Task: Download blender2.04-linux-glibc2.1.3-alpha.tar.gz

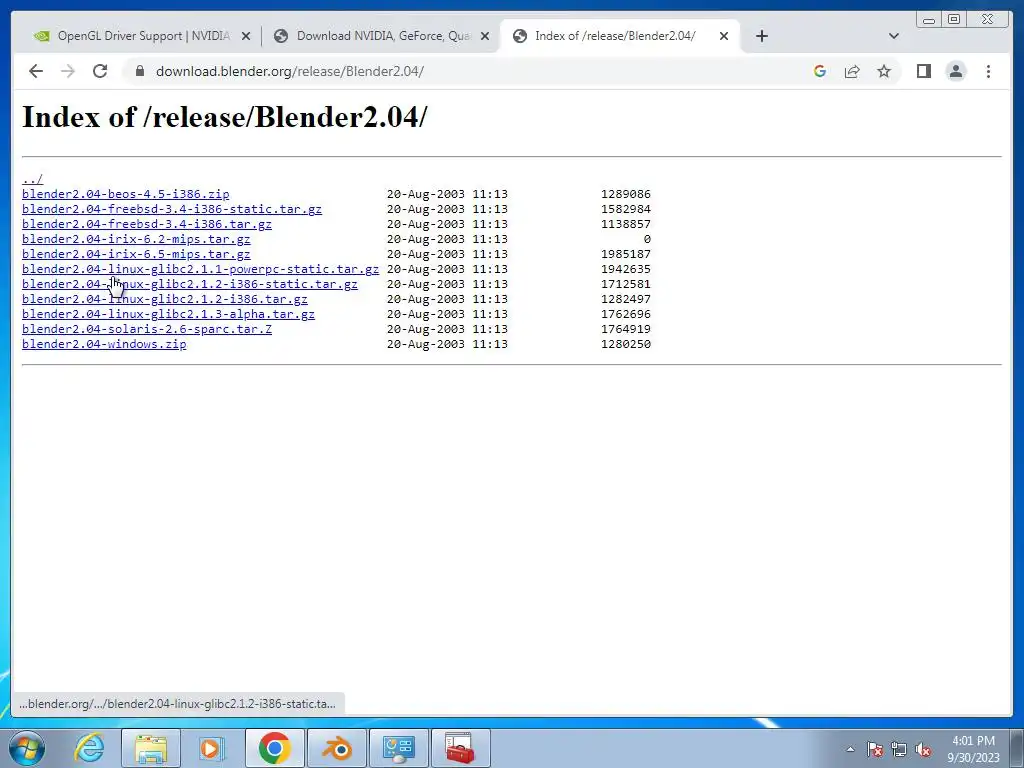Action: click(x=168, y=314)
